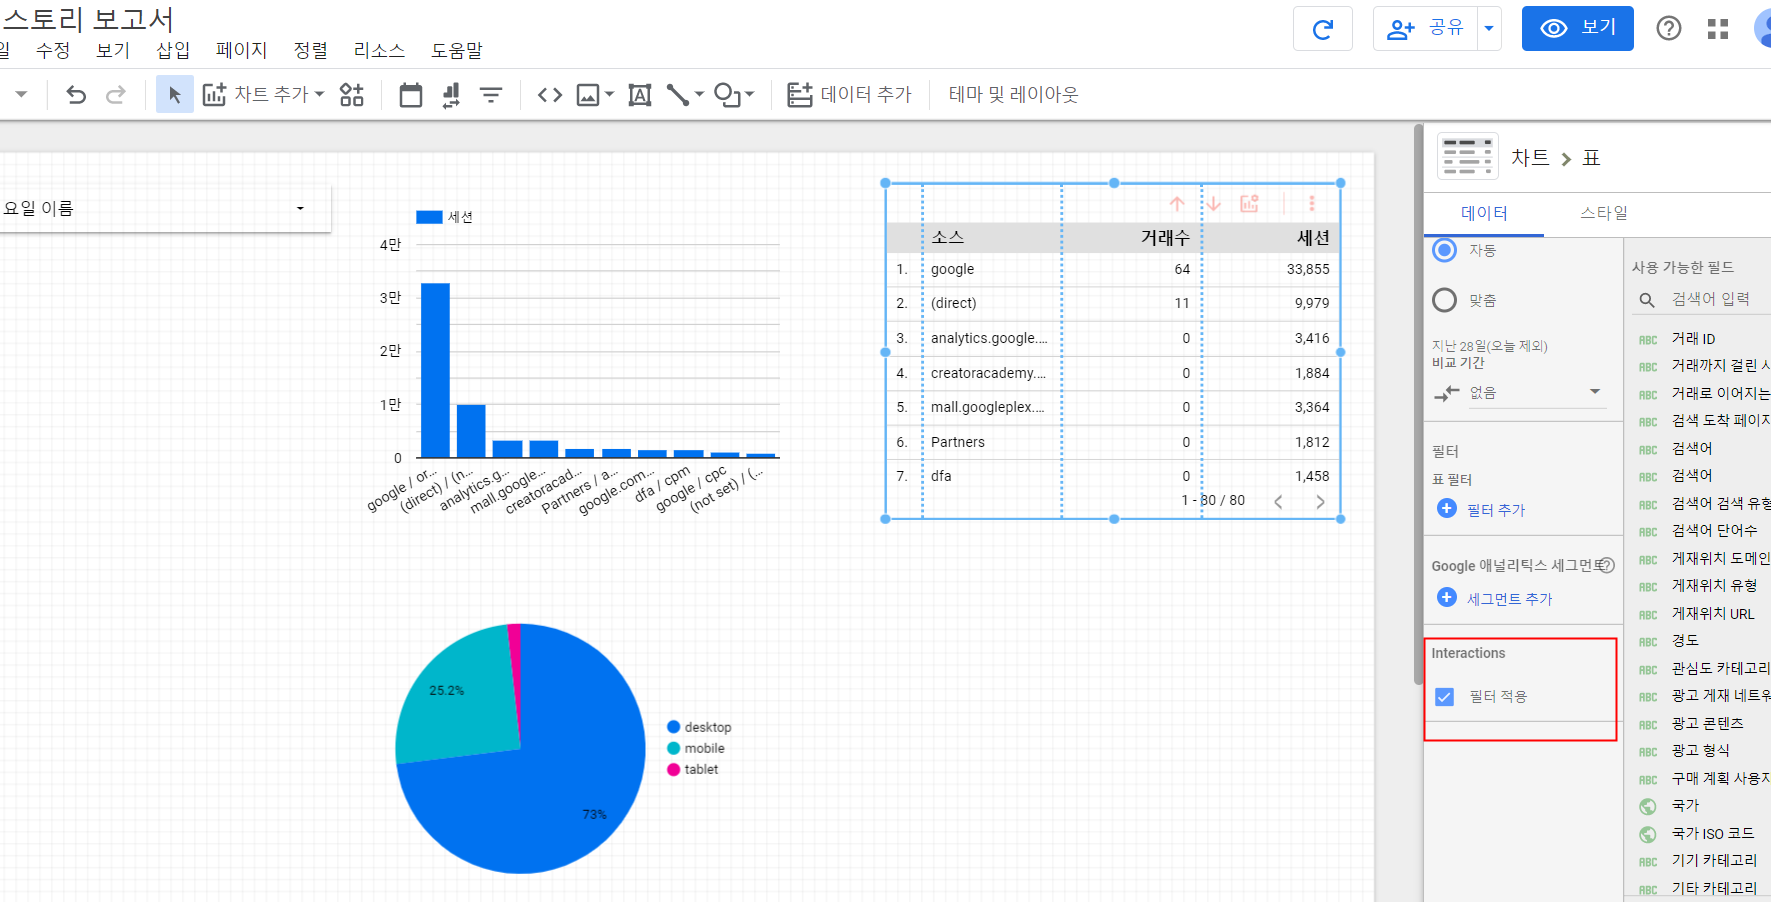Open the page dropdown arrow left of undo
The image size is (1771, 902).
click(x=21, y=95)
